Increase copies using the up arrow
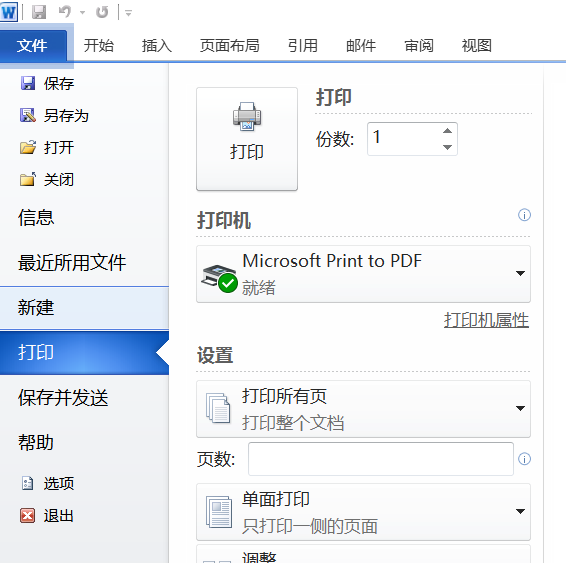The image size is (566, 563). click(448, 131)
